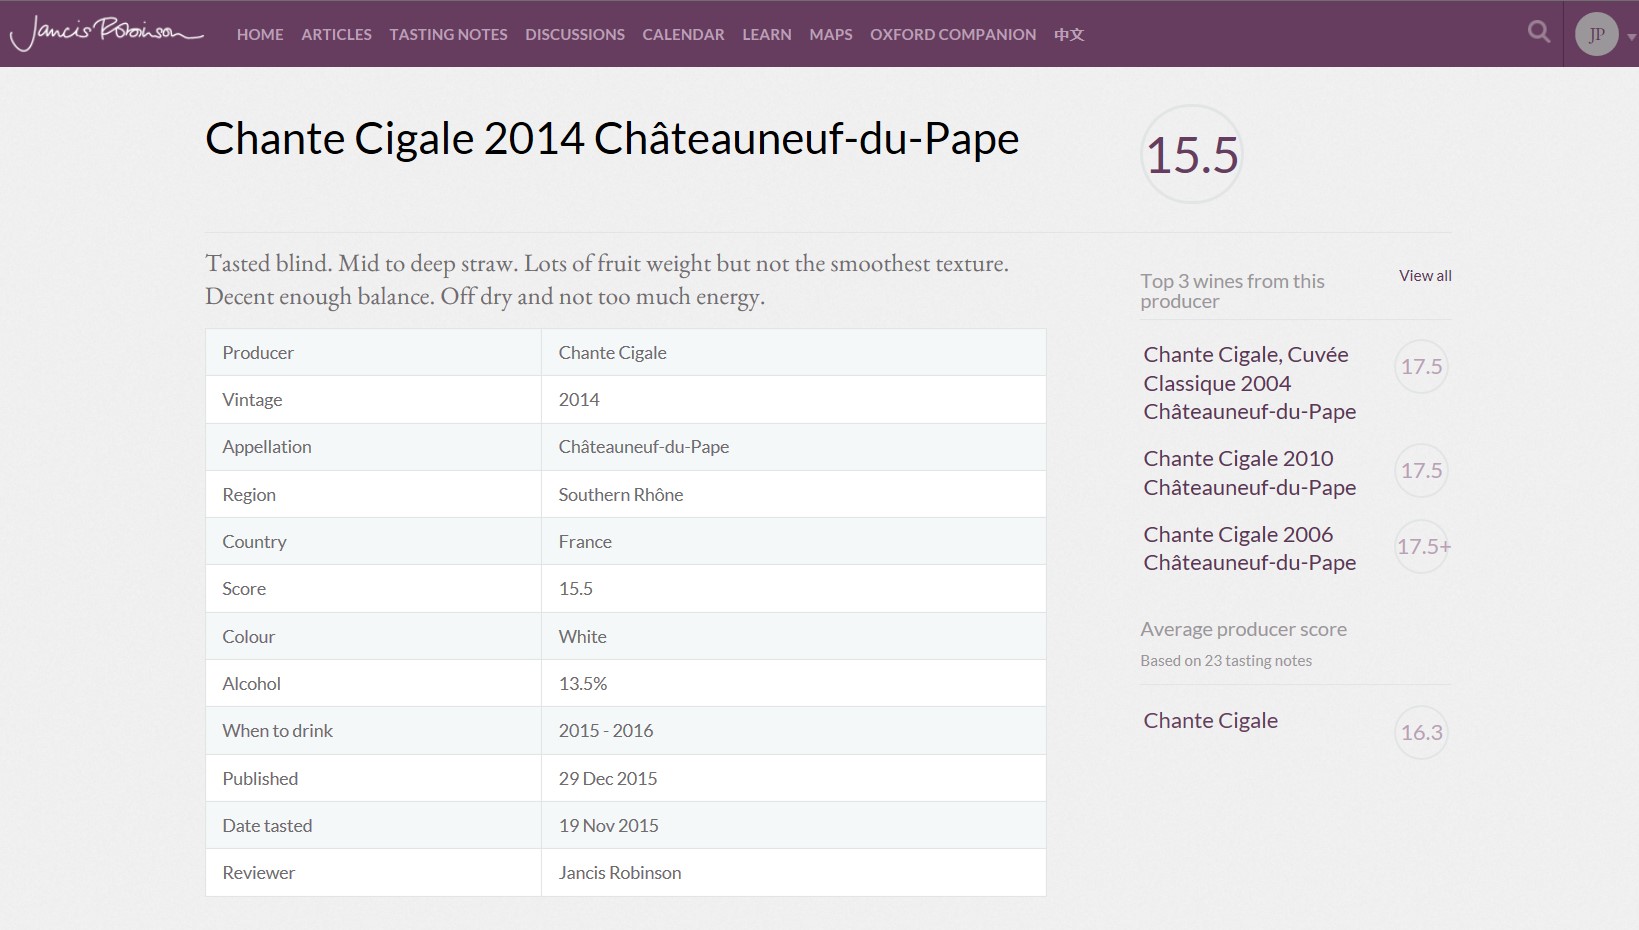Click the Tasted blind tasting note paragraph
The image size is (1639, 930).
pos(606,279)
